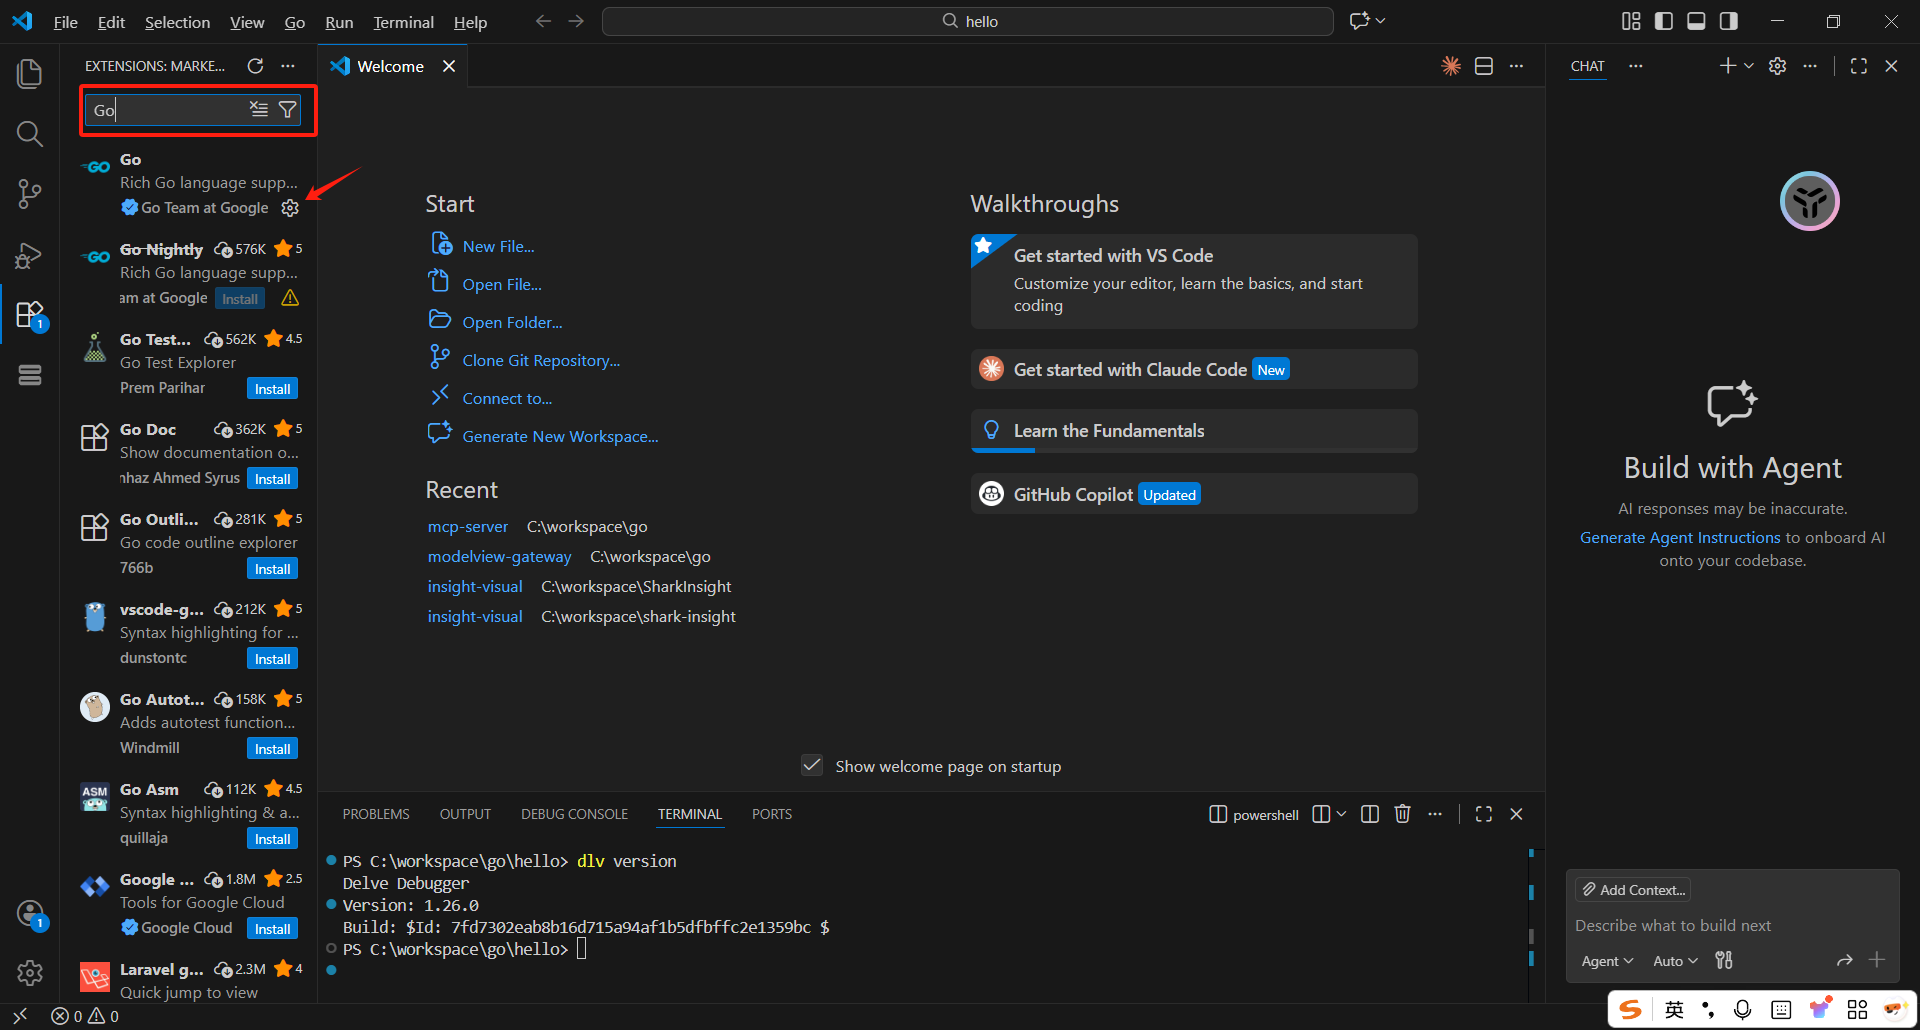Open the GitHub Copilot walkthrough
This screenshot has width=1920, height=1030.
(x=1194, y=494)
